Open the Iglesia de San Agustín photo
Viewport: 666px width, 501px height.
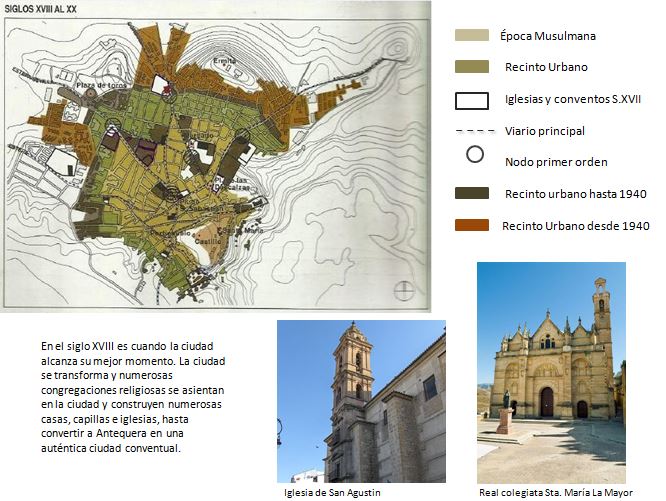(x=360, y=401)
